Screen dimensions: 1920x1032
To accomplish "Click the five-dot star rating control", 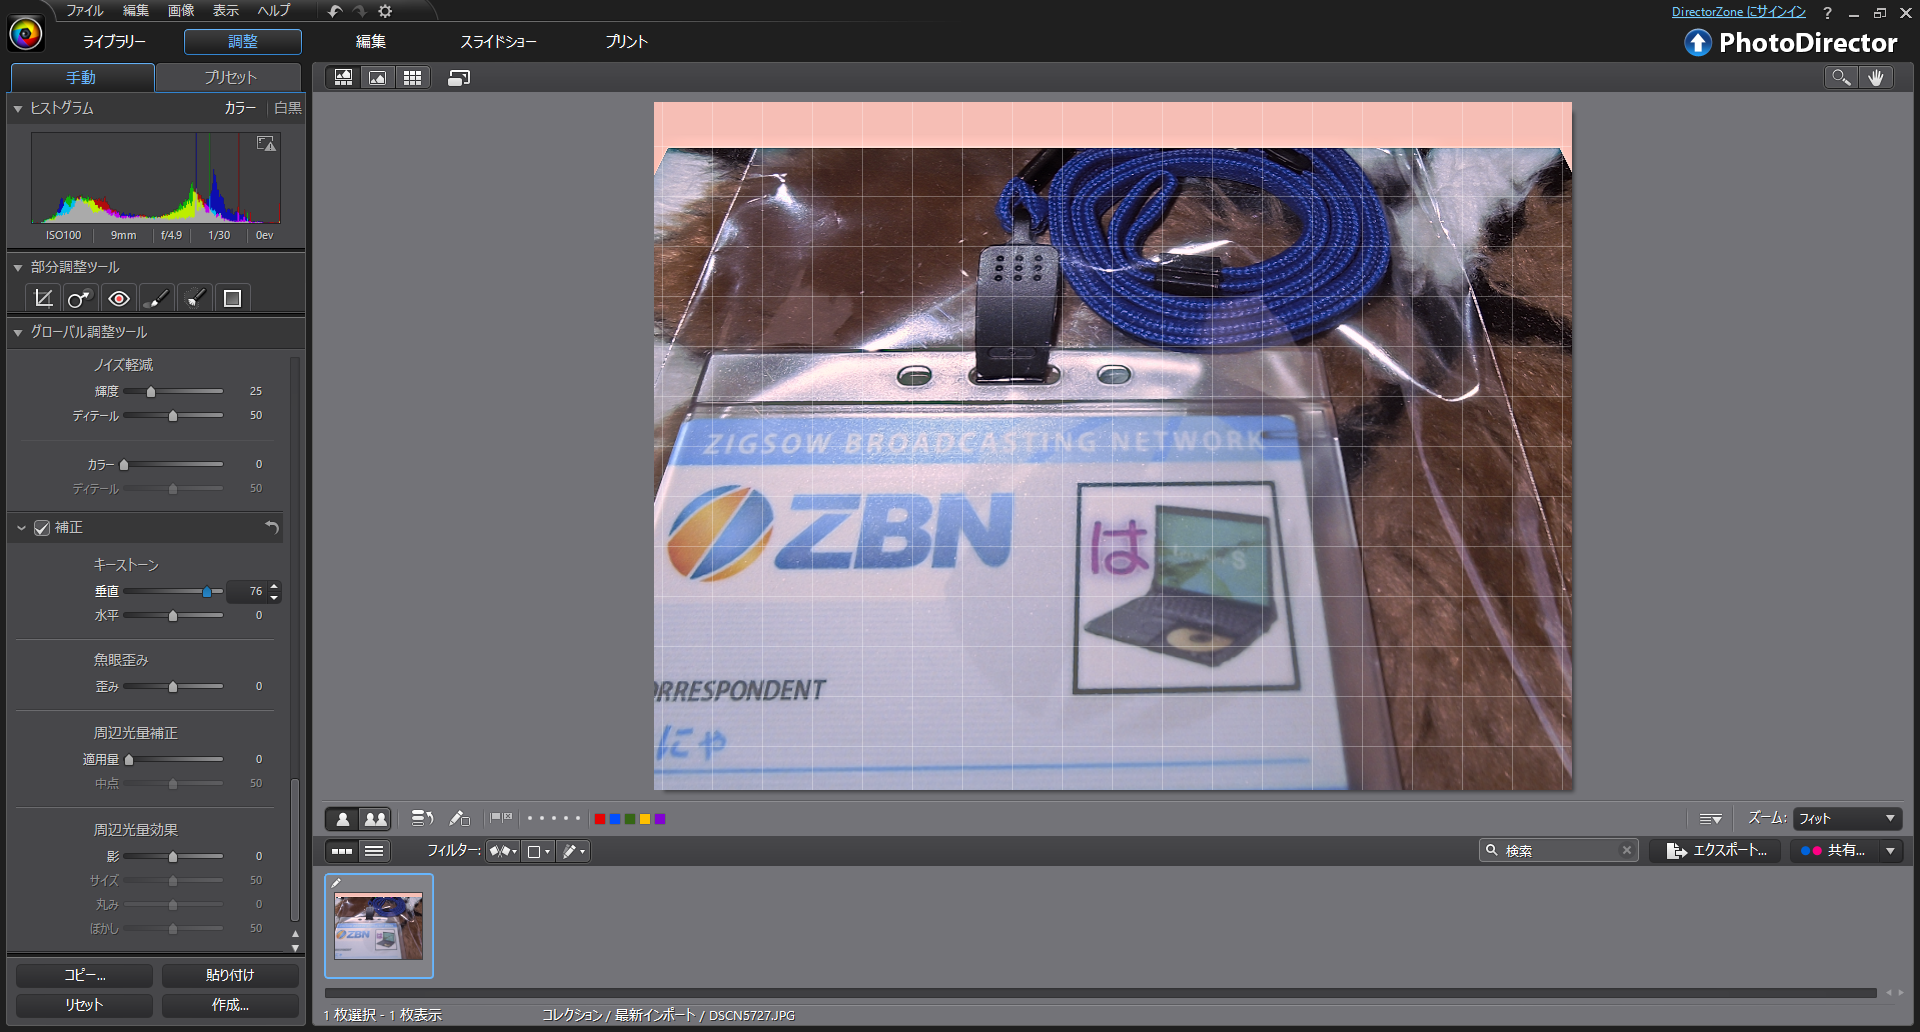I will pyautogui.click(x=554, y=818).
